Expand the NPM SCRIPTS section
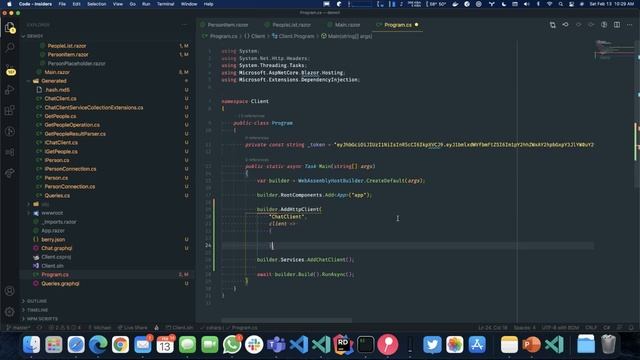640x360 pixels. click(x=42, y=319)
